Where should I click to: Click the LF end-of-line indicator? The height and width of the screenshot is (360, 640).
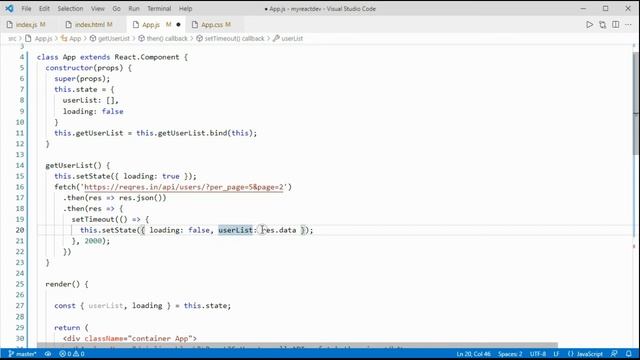point(556,354)
